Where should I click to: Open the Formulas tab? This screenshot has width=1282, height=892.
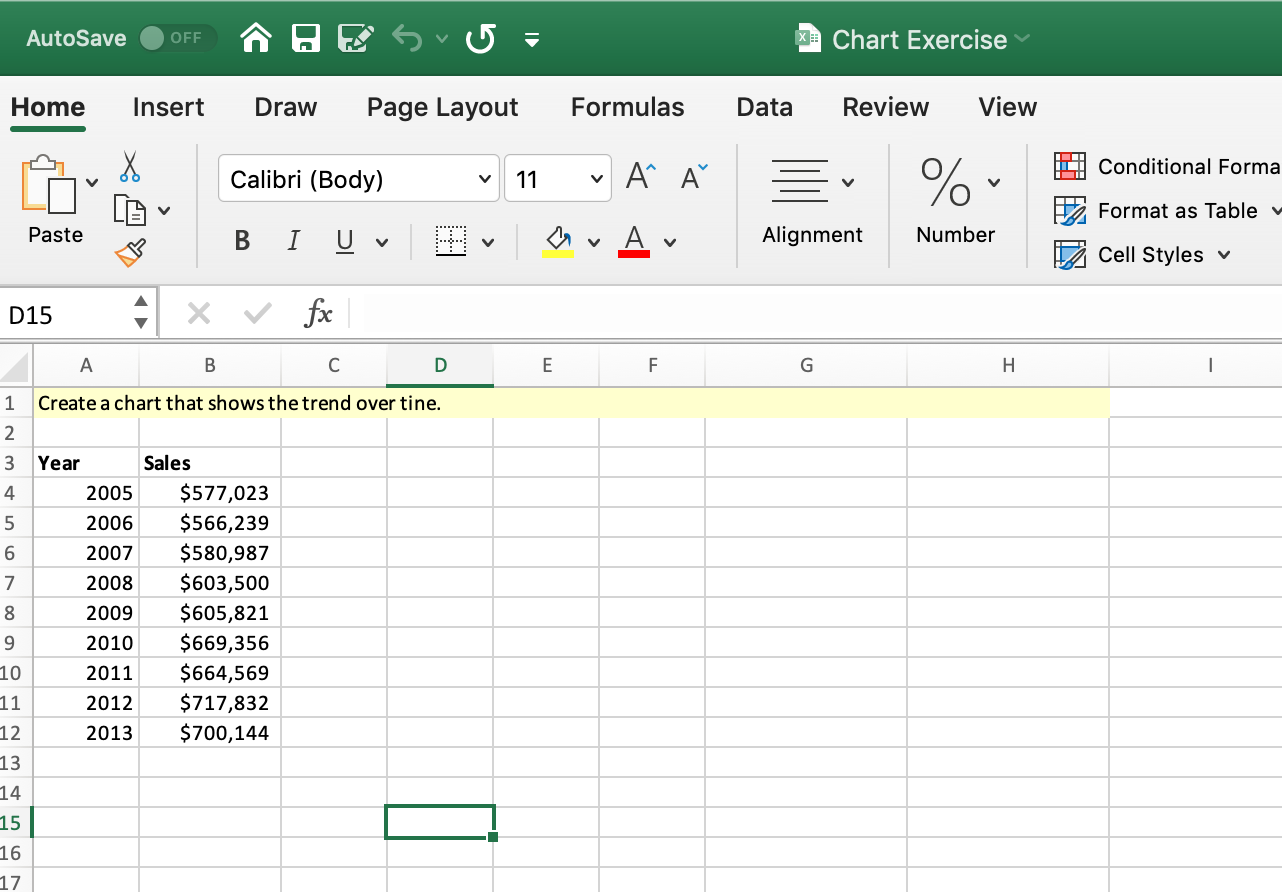[627, 107]
